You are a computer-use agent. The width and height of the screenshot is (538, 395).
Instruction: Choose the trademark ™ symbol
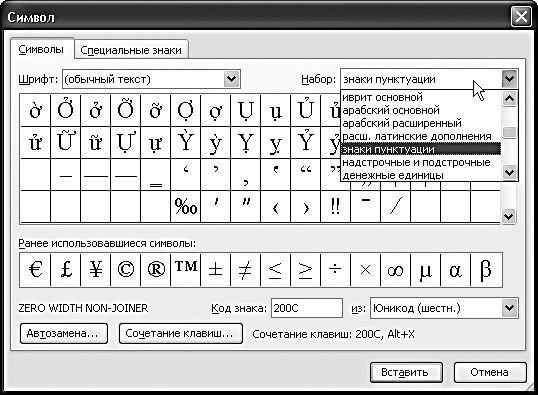pos(186,270)
